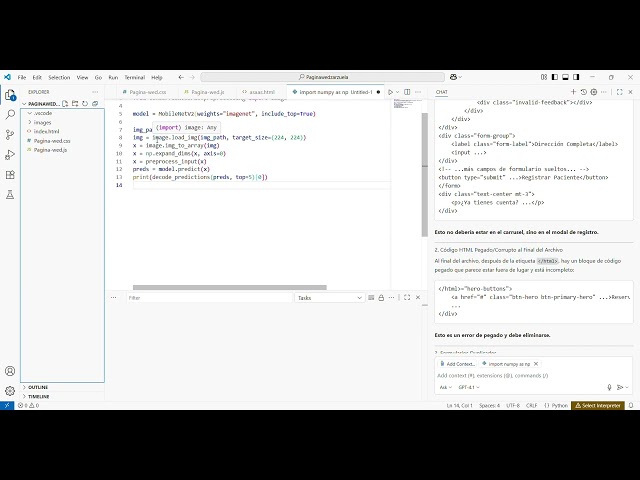Open the Explorer view in activity bar

(x=10, y=96)
